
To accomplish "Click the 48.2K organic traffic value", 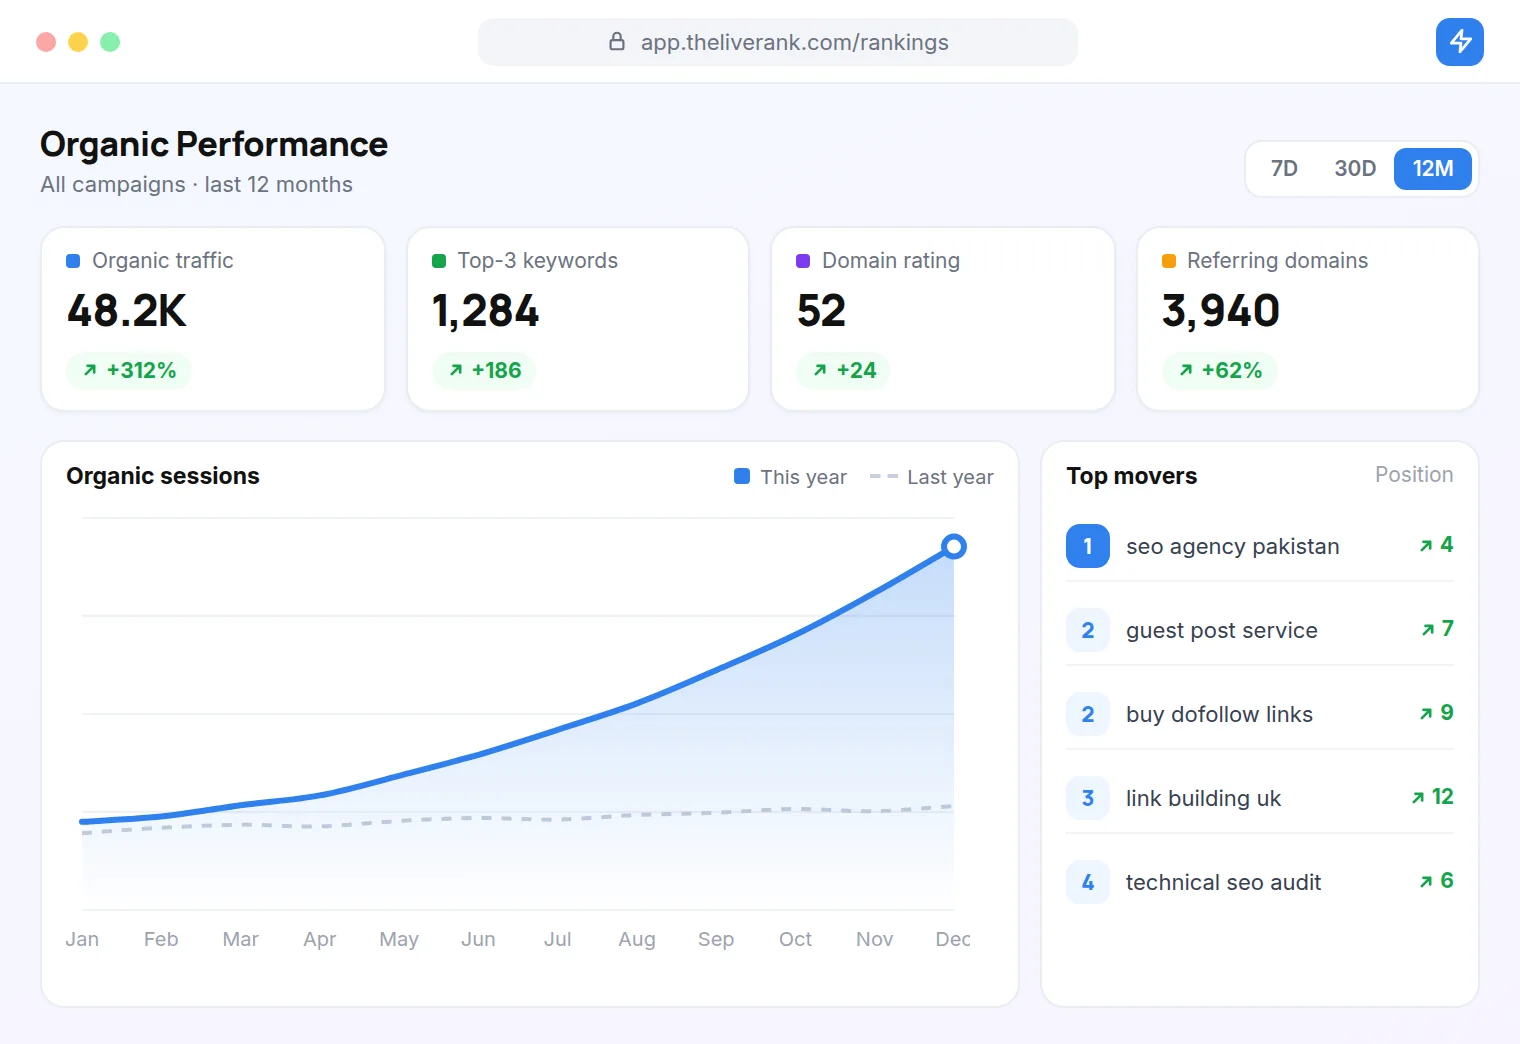I will tap(127, 311).
